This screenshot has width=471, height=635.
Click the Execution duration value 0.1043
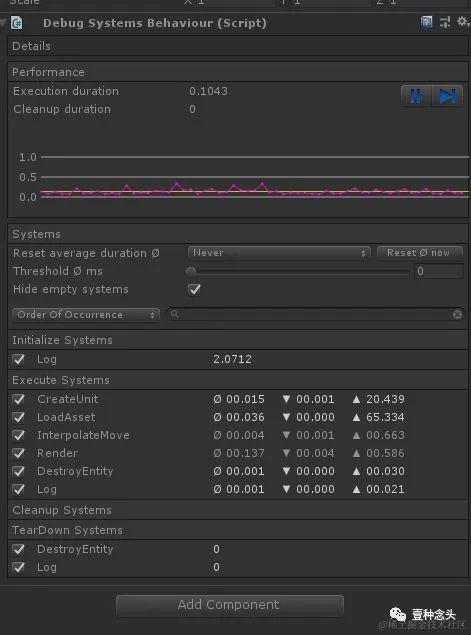(208, 91)
